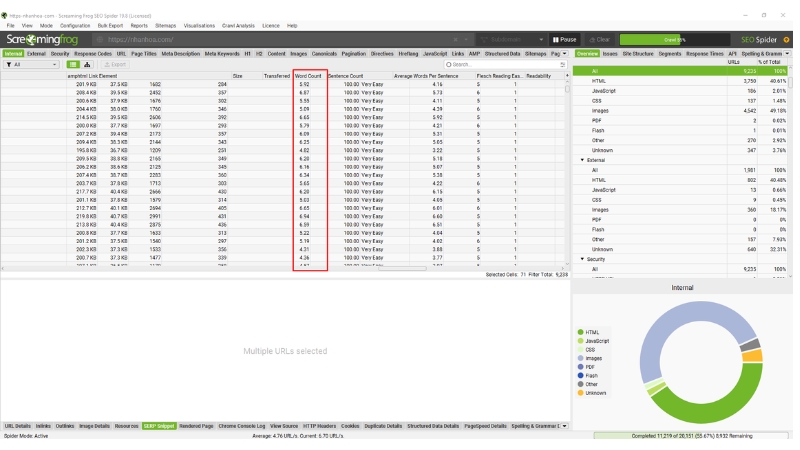Open the Licence menu
Viewport: 800px width, 450px height.
click(271, 26)
